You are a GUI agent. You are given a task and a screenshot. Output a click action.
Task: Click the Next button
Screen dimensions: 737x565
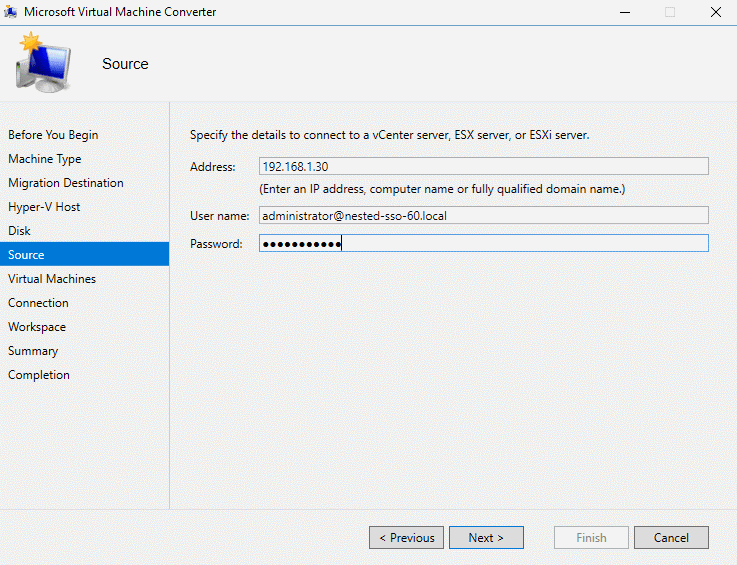486,537
